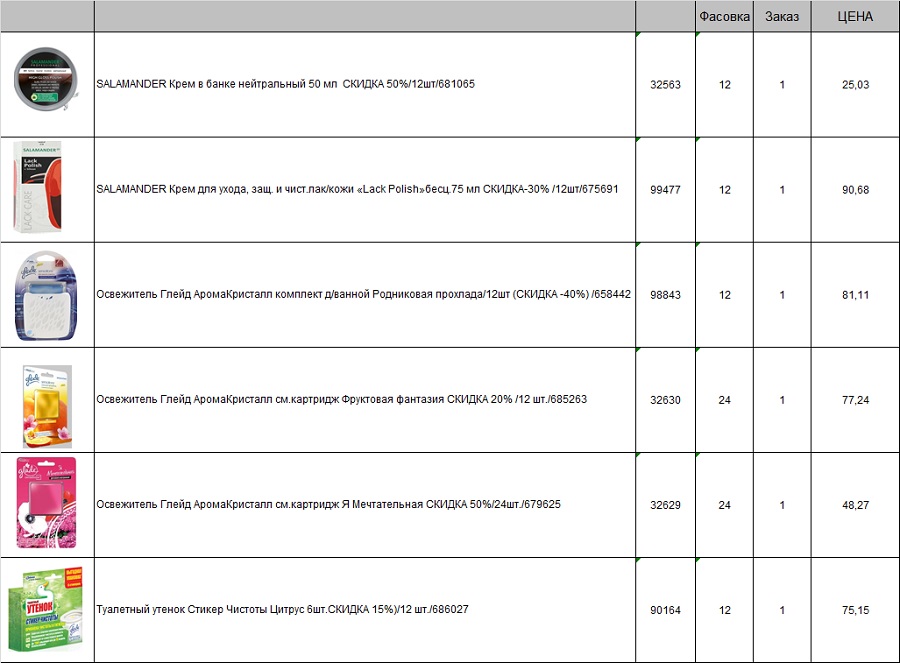The image size is (900, 663).
Task: Open the yellow Glade fruit cartridge image
Action: [x=47, y=406]
